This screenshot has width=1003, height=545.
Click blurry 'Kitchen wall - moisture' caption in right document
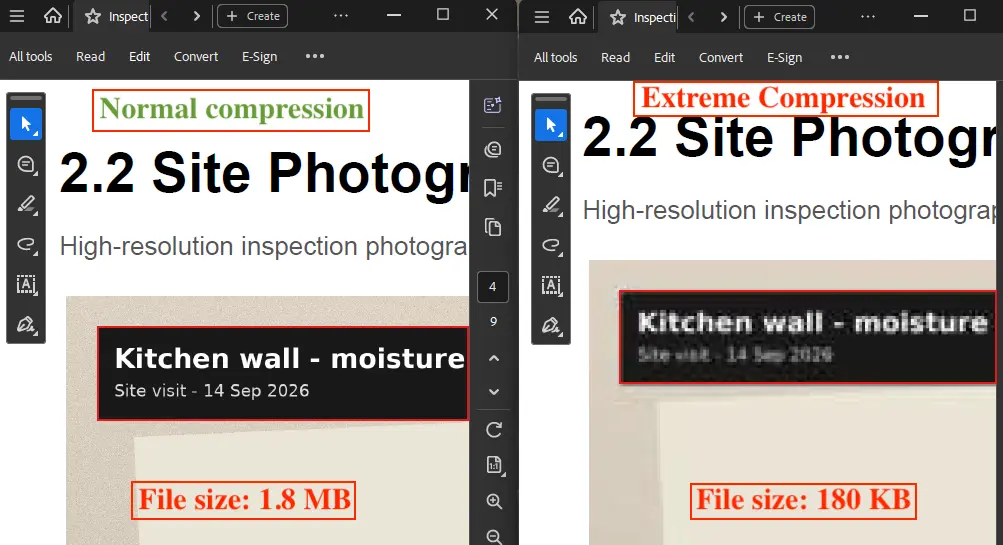pos(813,322)
